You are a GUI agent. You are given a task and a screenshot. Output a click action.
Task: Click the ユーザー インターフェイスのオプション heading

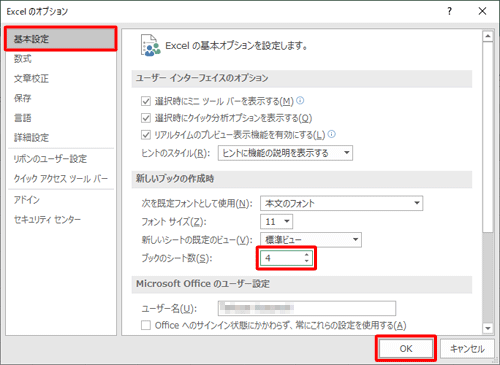click(202, 78)
